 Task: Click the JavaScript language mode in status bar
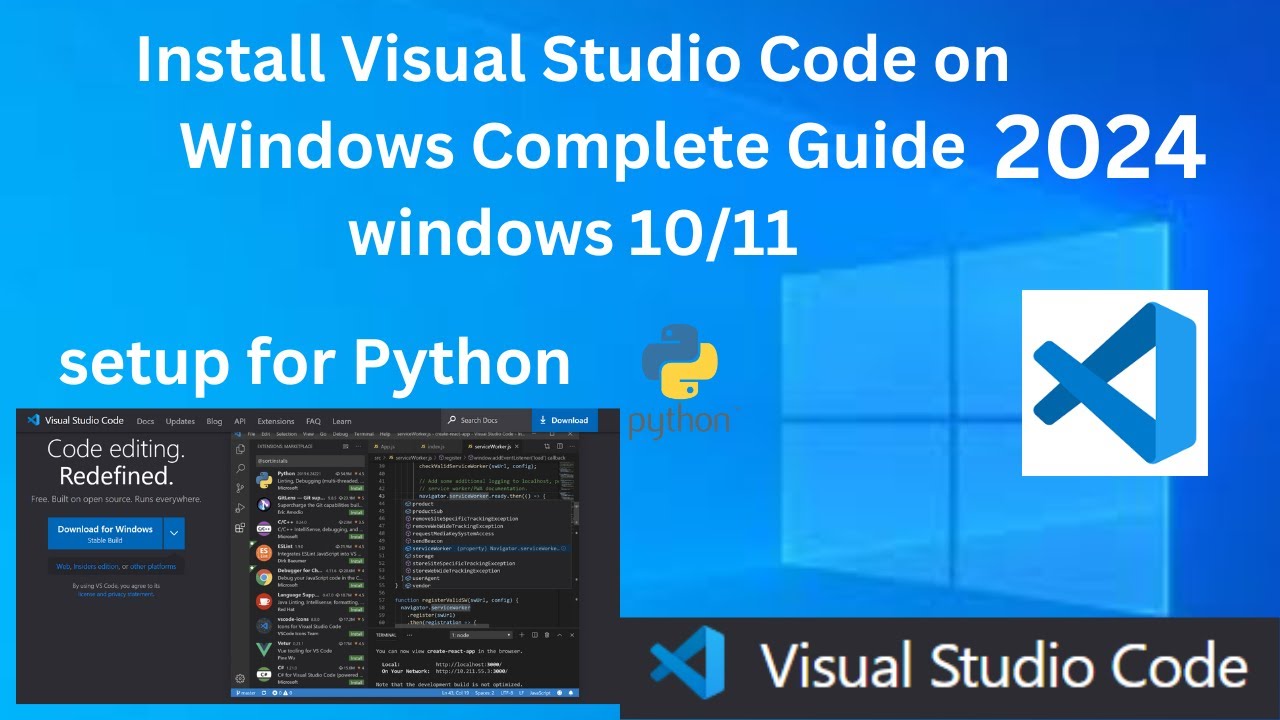[540, 693]
